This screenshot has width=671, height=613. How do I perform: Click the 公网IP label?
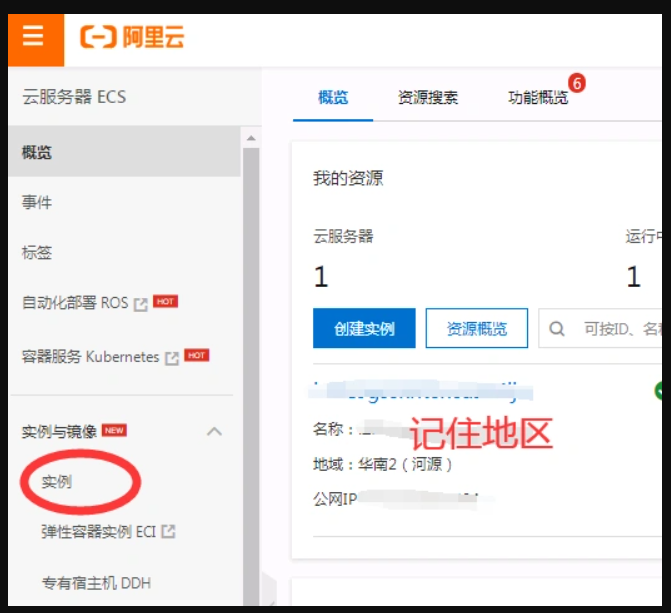(335, 499)
